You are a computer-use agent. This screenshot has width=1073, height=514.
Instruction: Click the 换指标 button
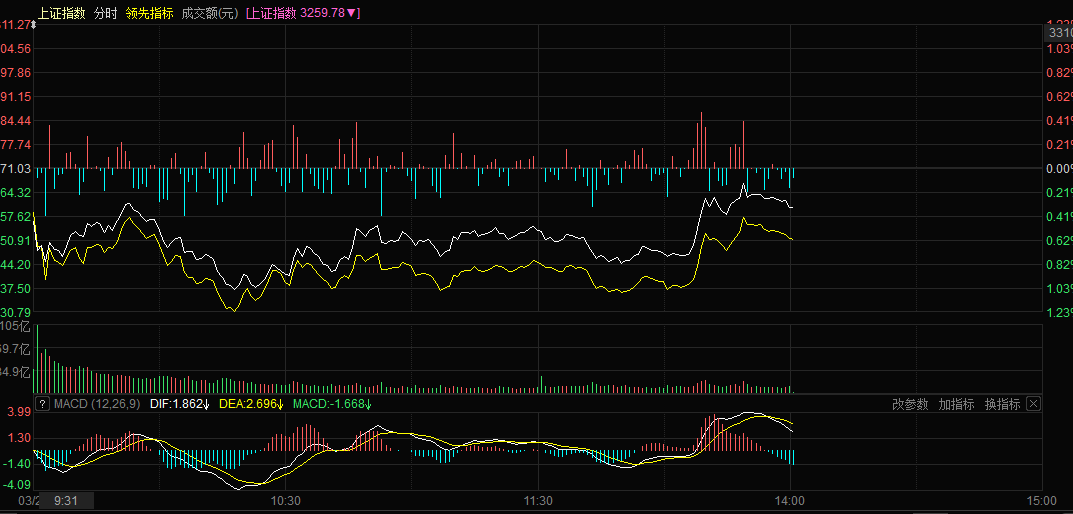[1002, 404]
